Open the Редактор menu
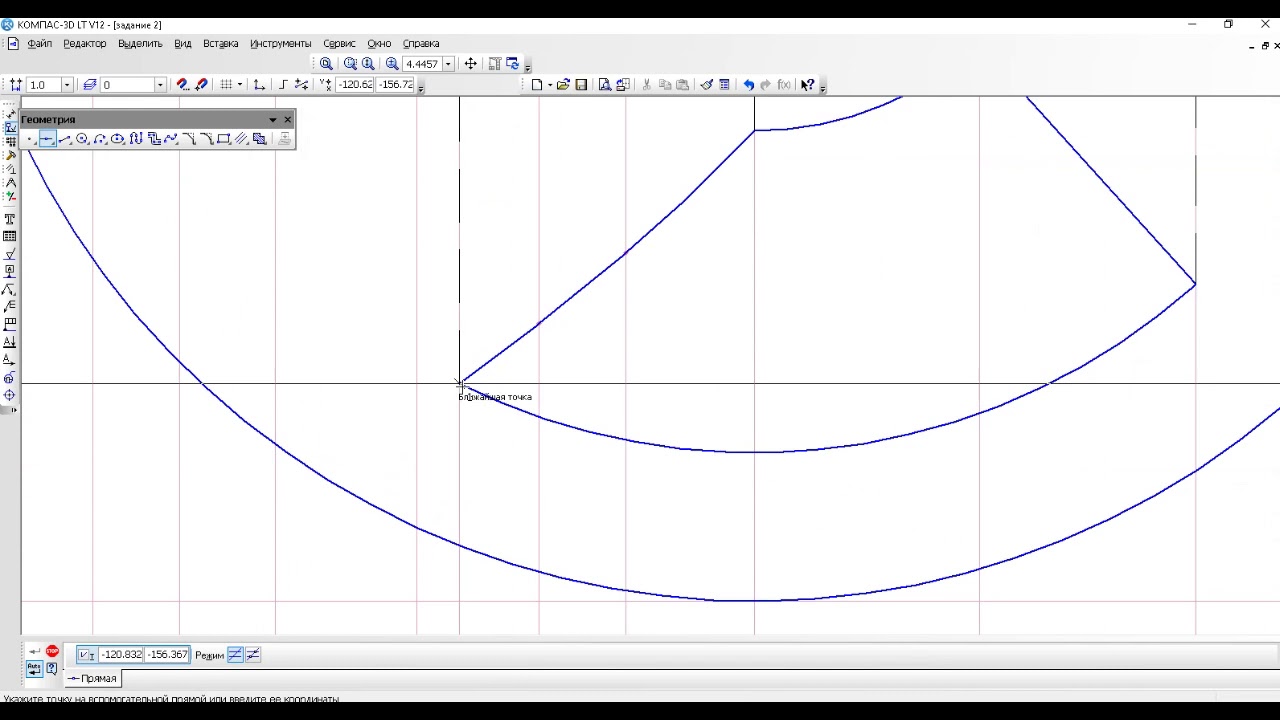The image size is (1280, 720). 84,44
